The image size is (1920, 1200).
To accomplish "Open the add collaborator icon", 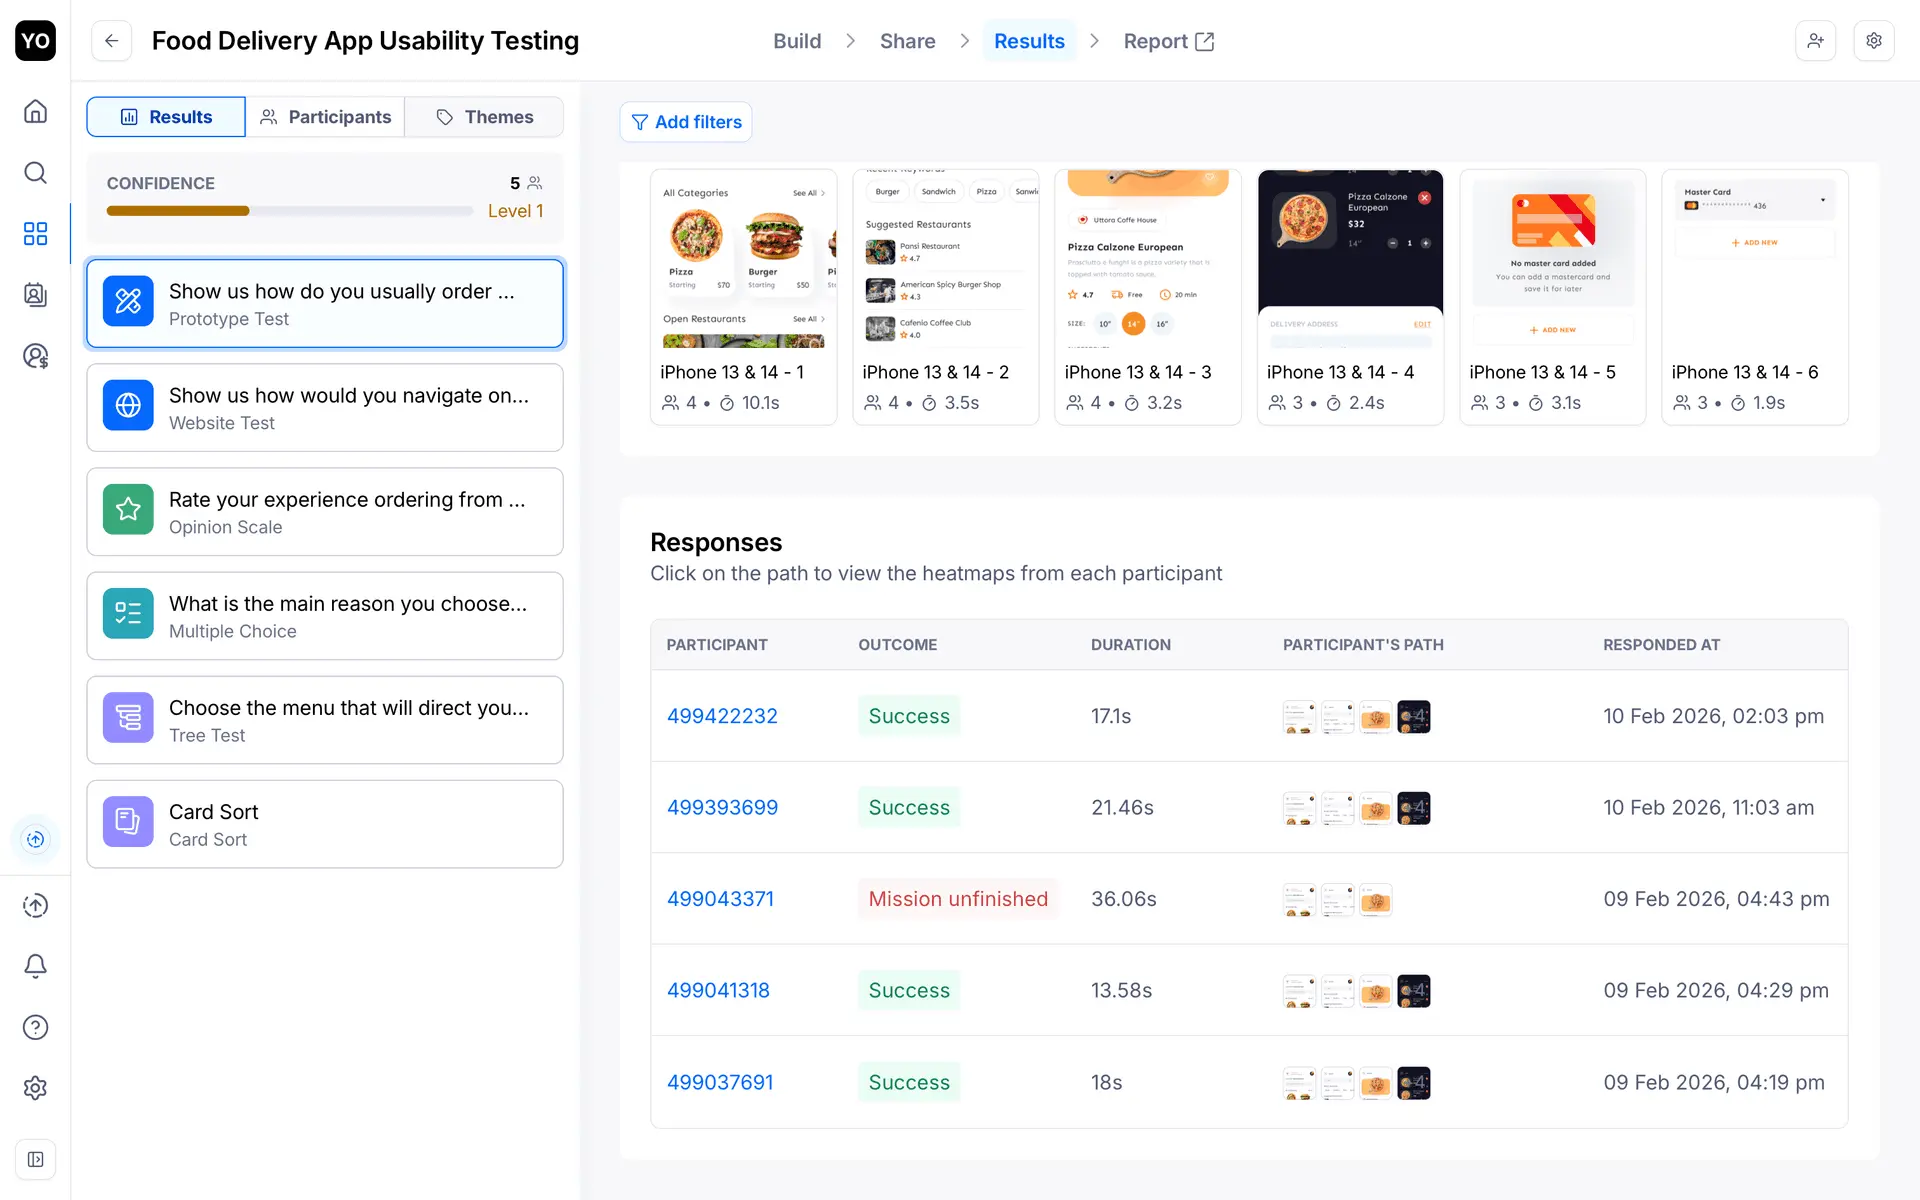I will point(1815,41).
